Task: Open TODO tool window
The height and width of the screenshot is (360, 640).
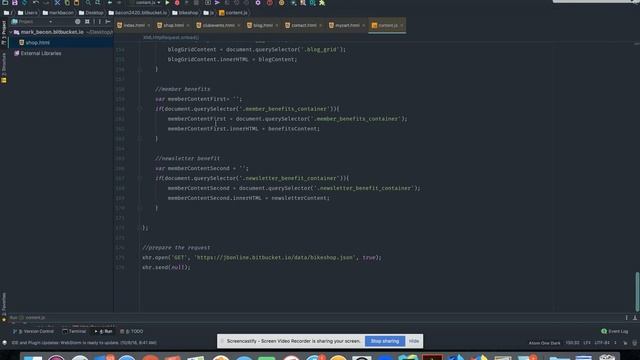Action: 132,331
